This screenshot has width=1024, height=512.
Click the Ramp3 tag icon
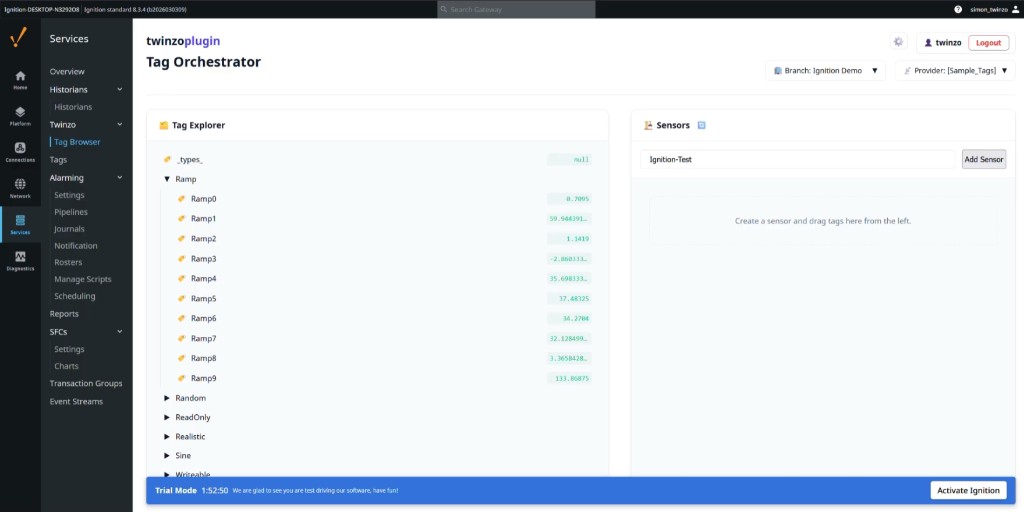pos(182,259)
